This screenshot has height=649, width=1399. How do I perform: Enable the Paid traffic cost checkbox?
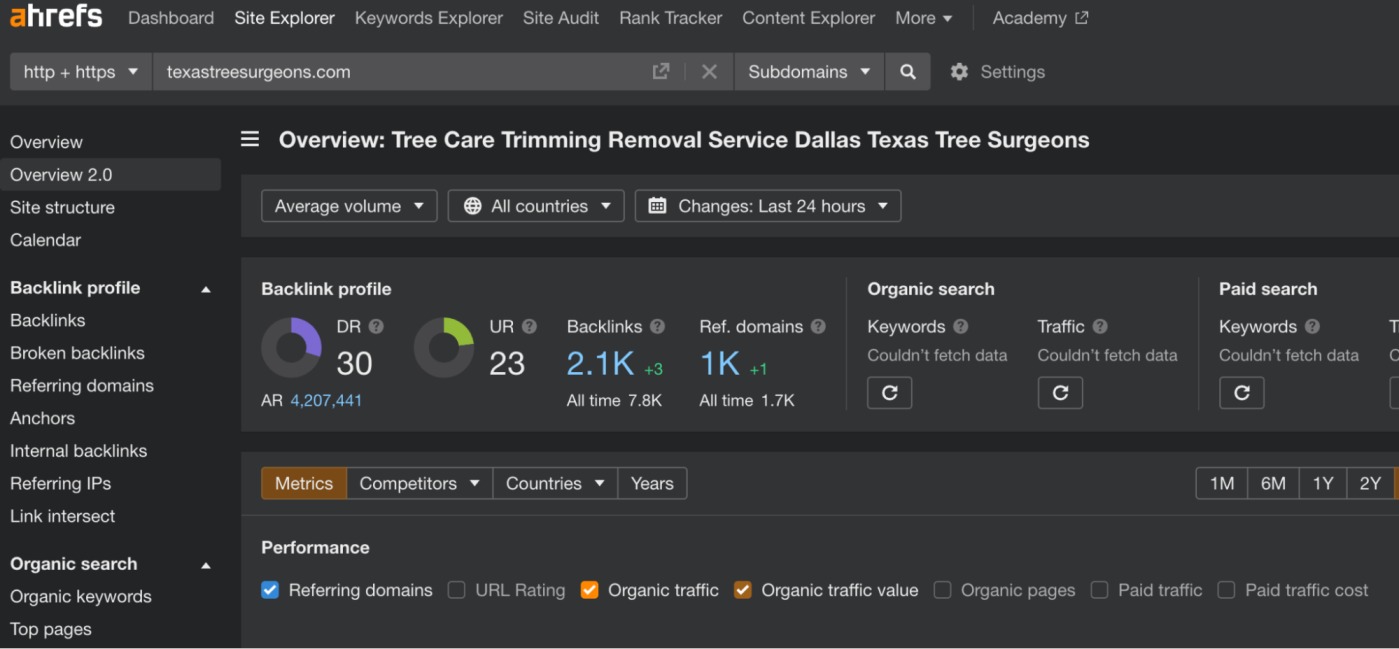1226,590
